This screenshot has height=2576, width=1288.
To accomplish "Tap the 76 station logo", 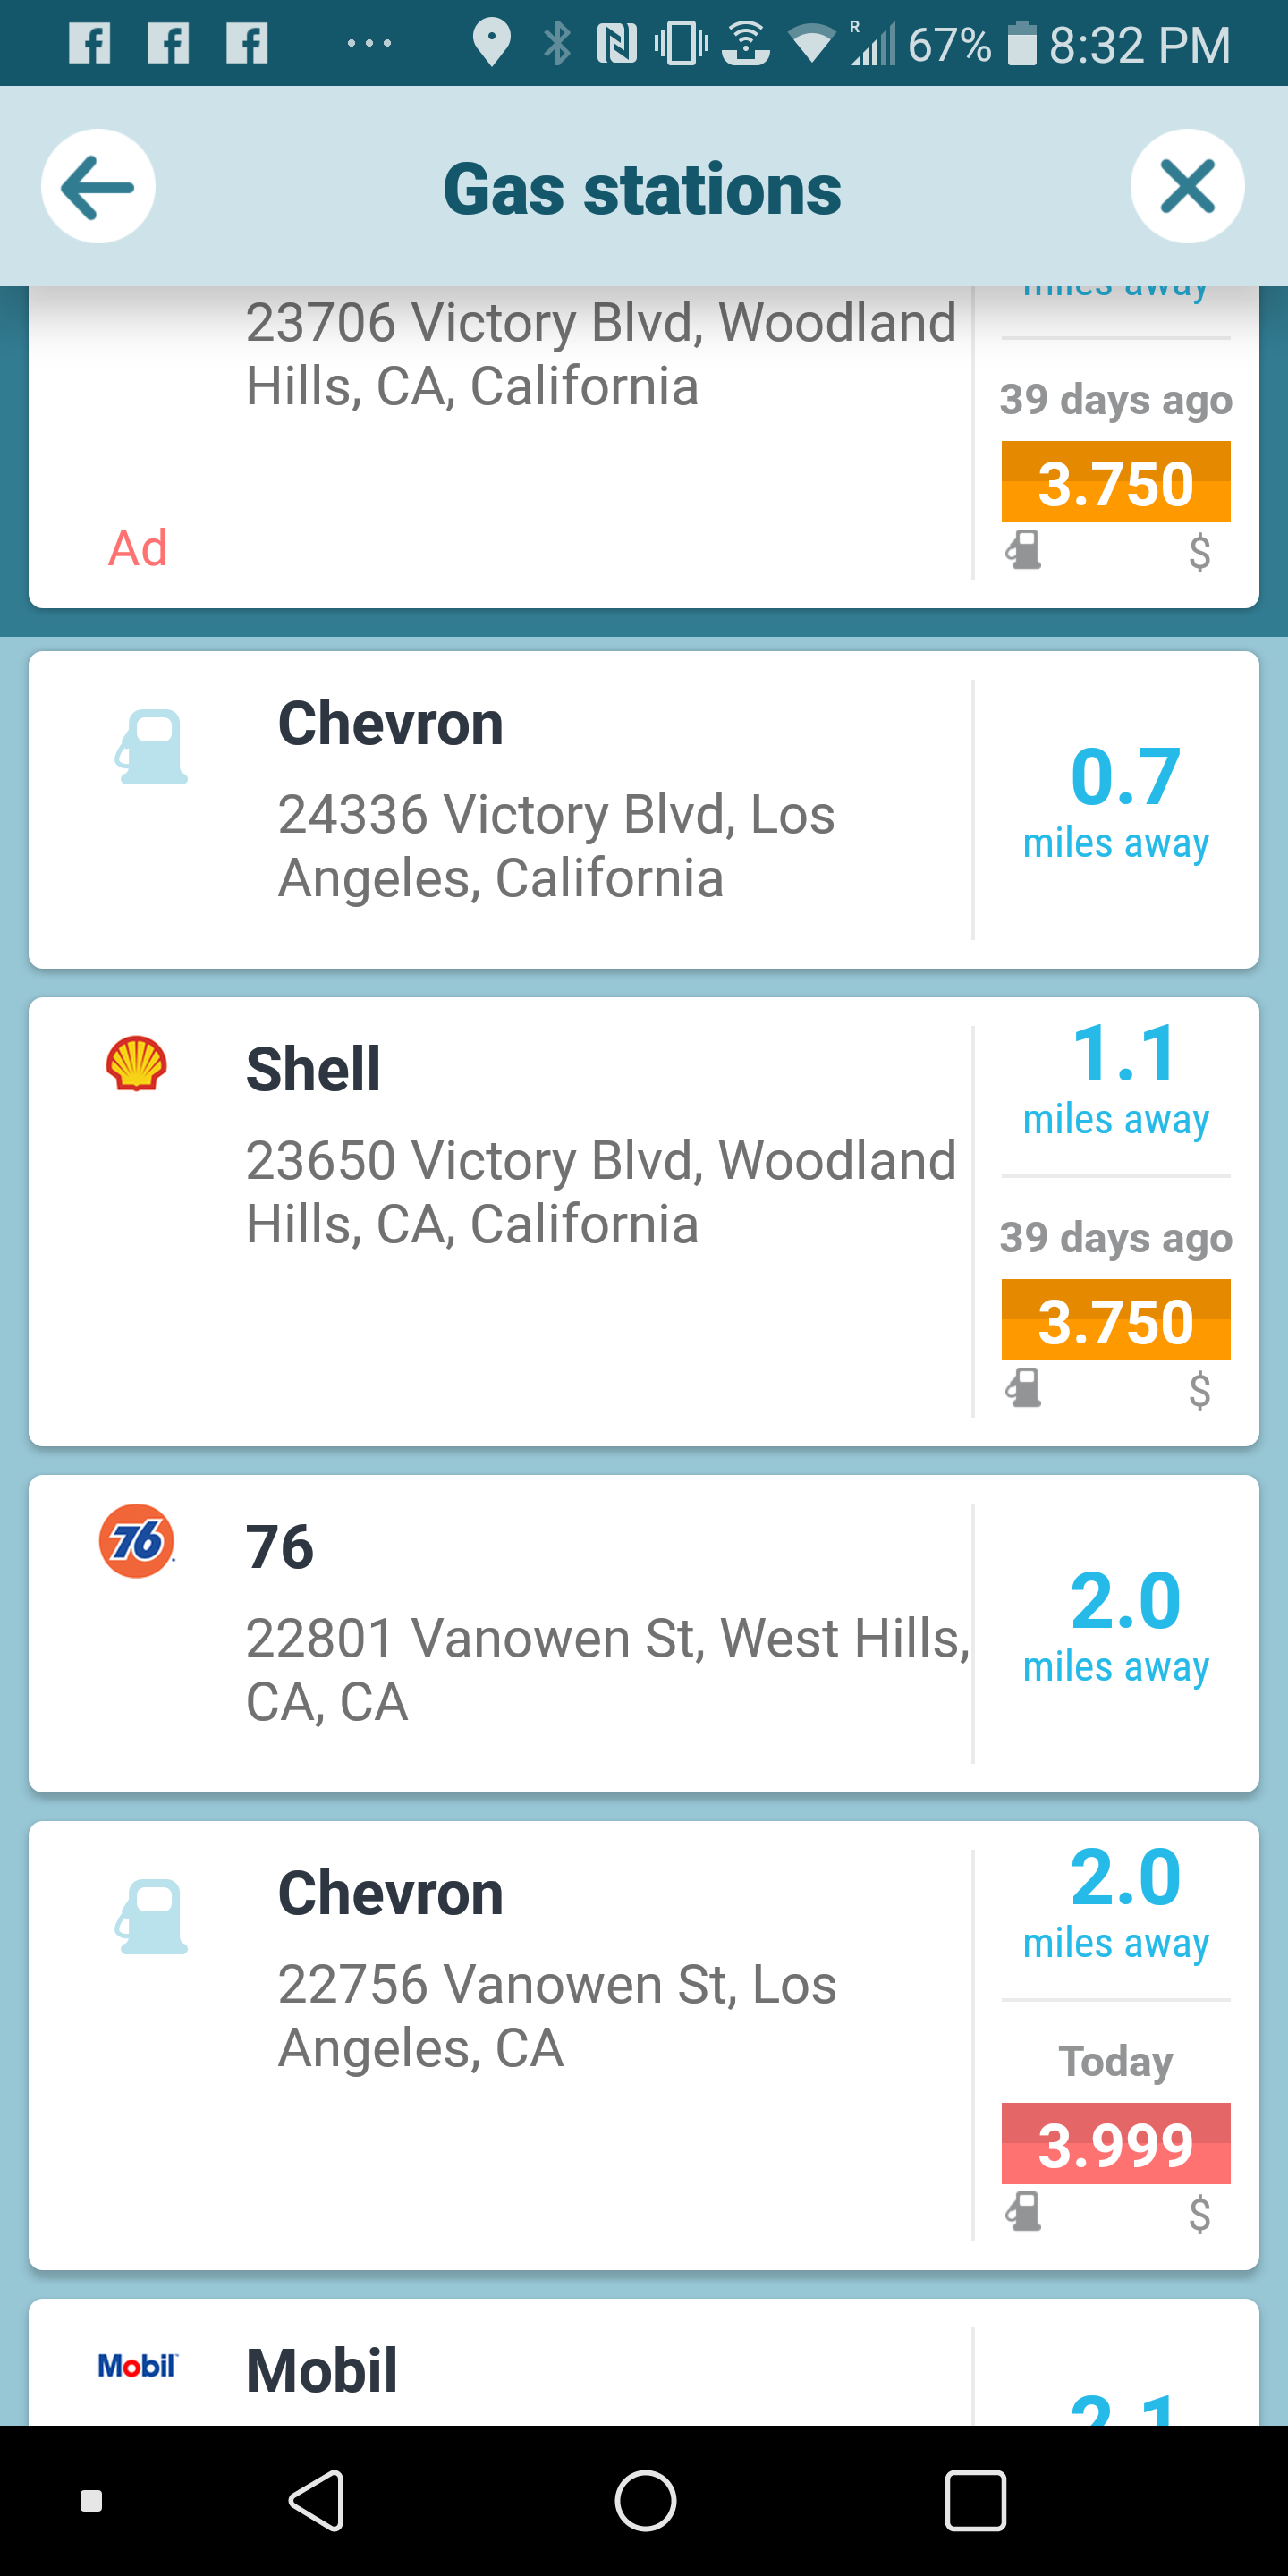I will click(x=137, y=1541).
